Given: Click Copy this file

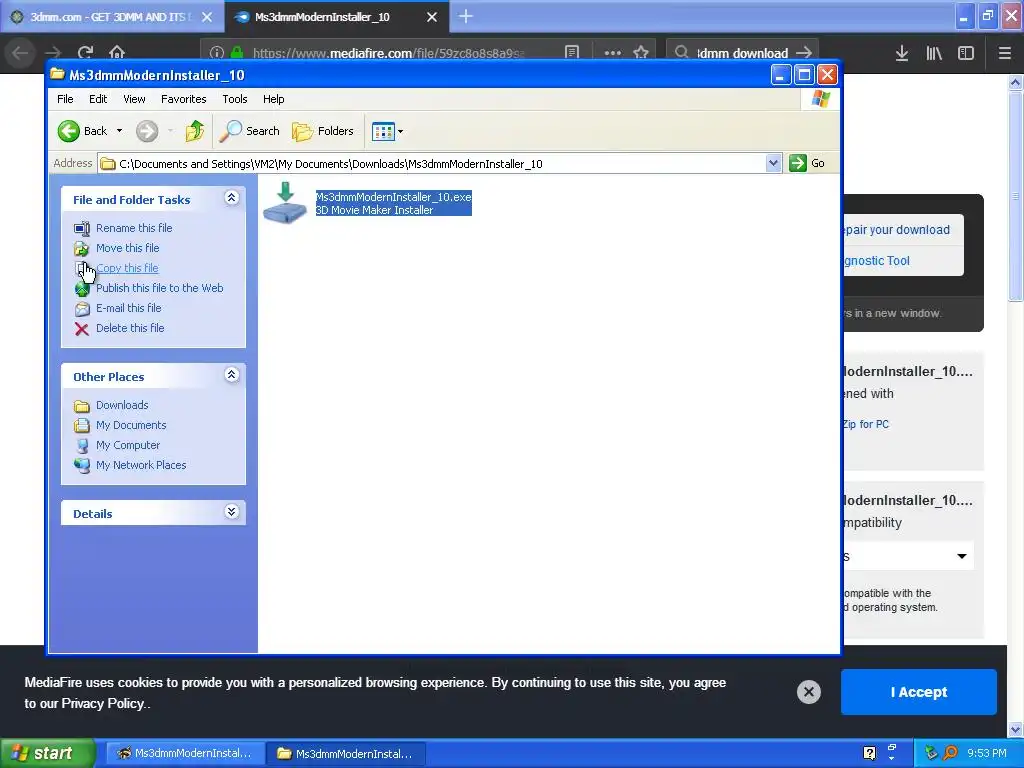Looking at the screenshot, I should point(127,268).
